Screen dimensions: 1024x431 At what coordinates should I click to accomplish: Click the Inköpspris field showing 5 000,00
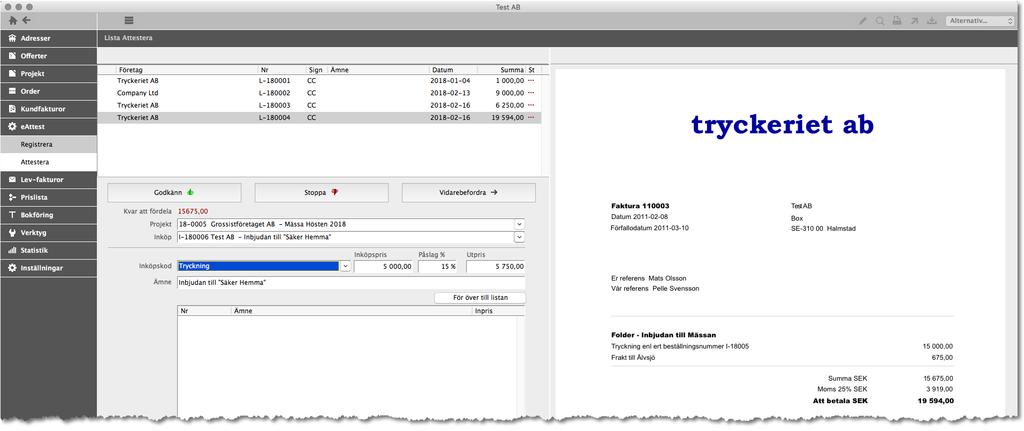(384, 266)
